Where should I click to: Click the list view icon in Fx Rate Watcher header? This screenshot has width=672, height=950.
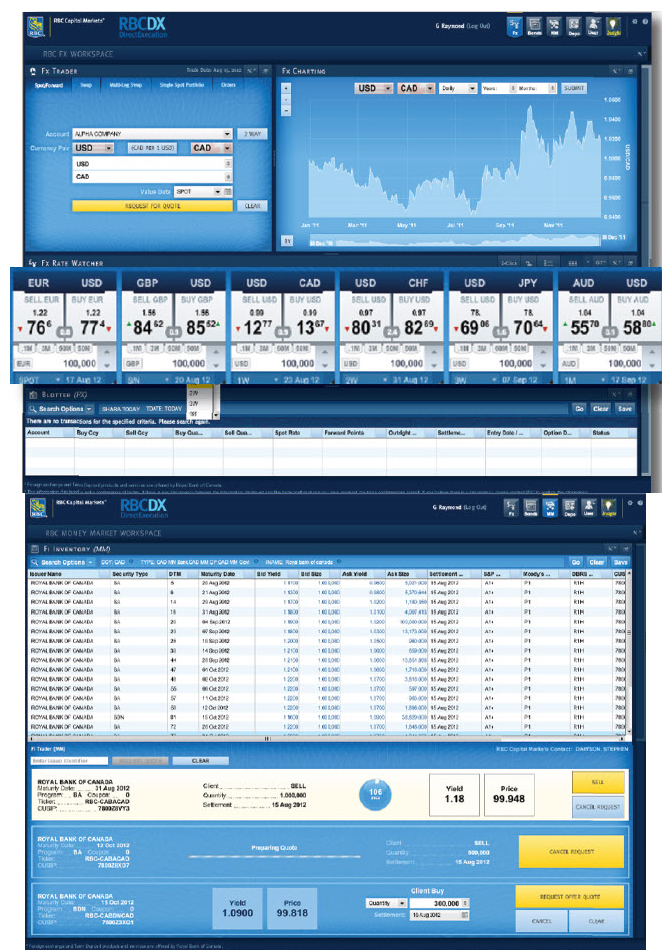(x=548, y=263)
